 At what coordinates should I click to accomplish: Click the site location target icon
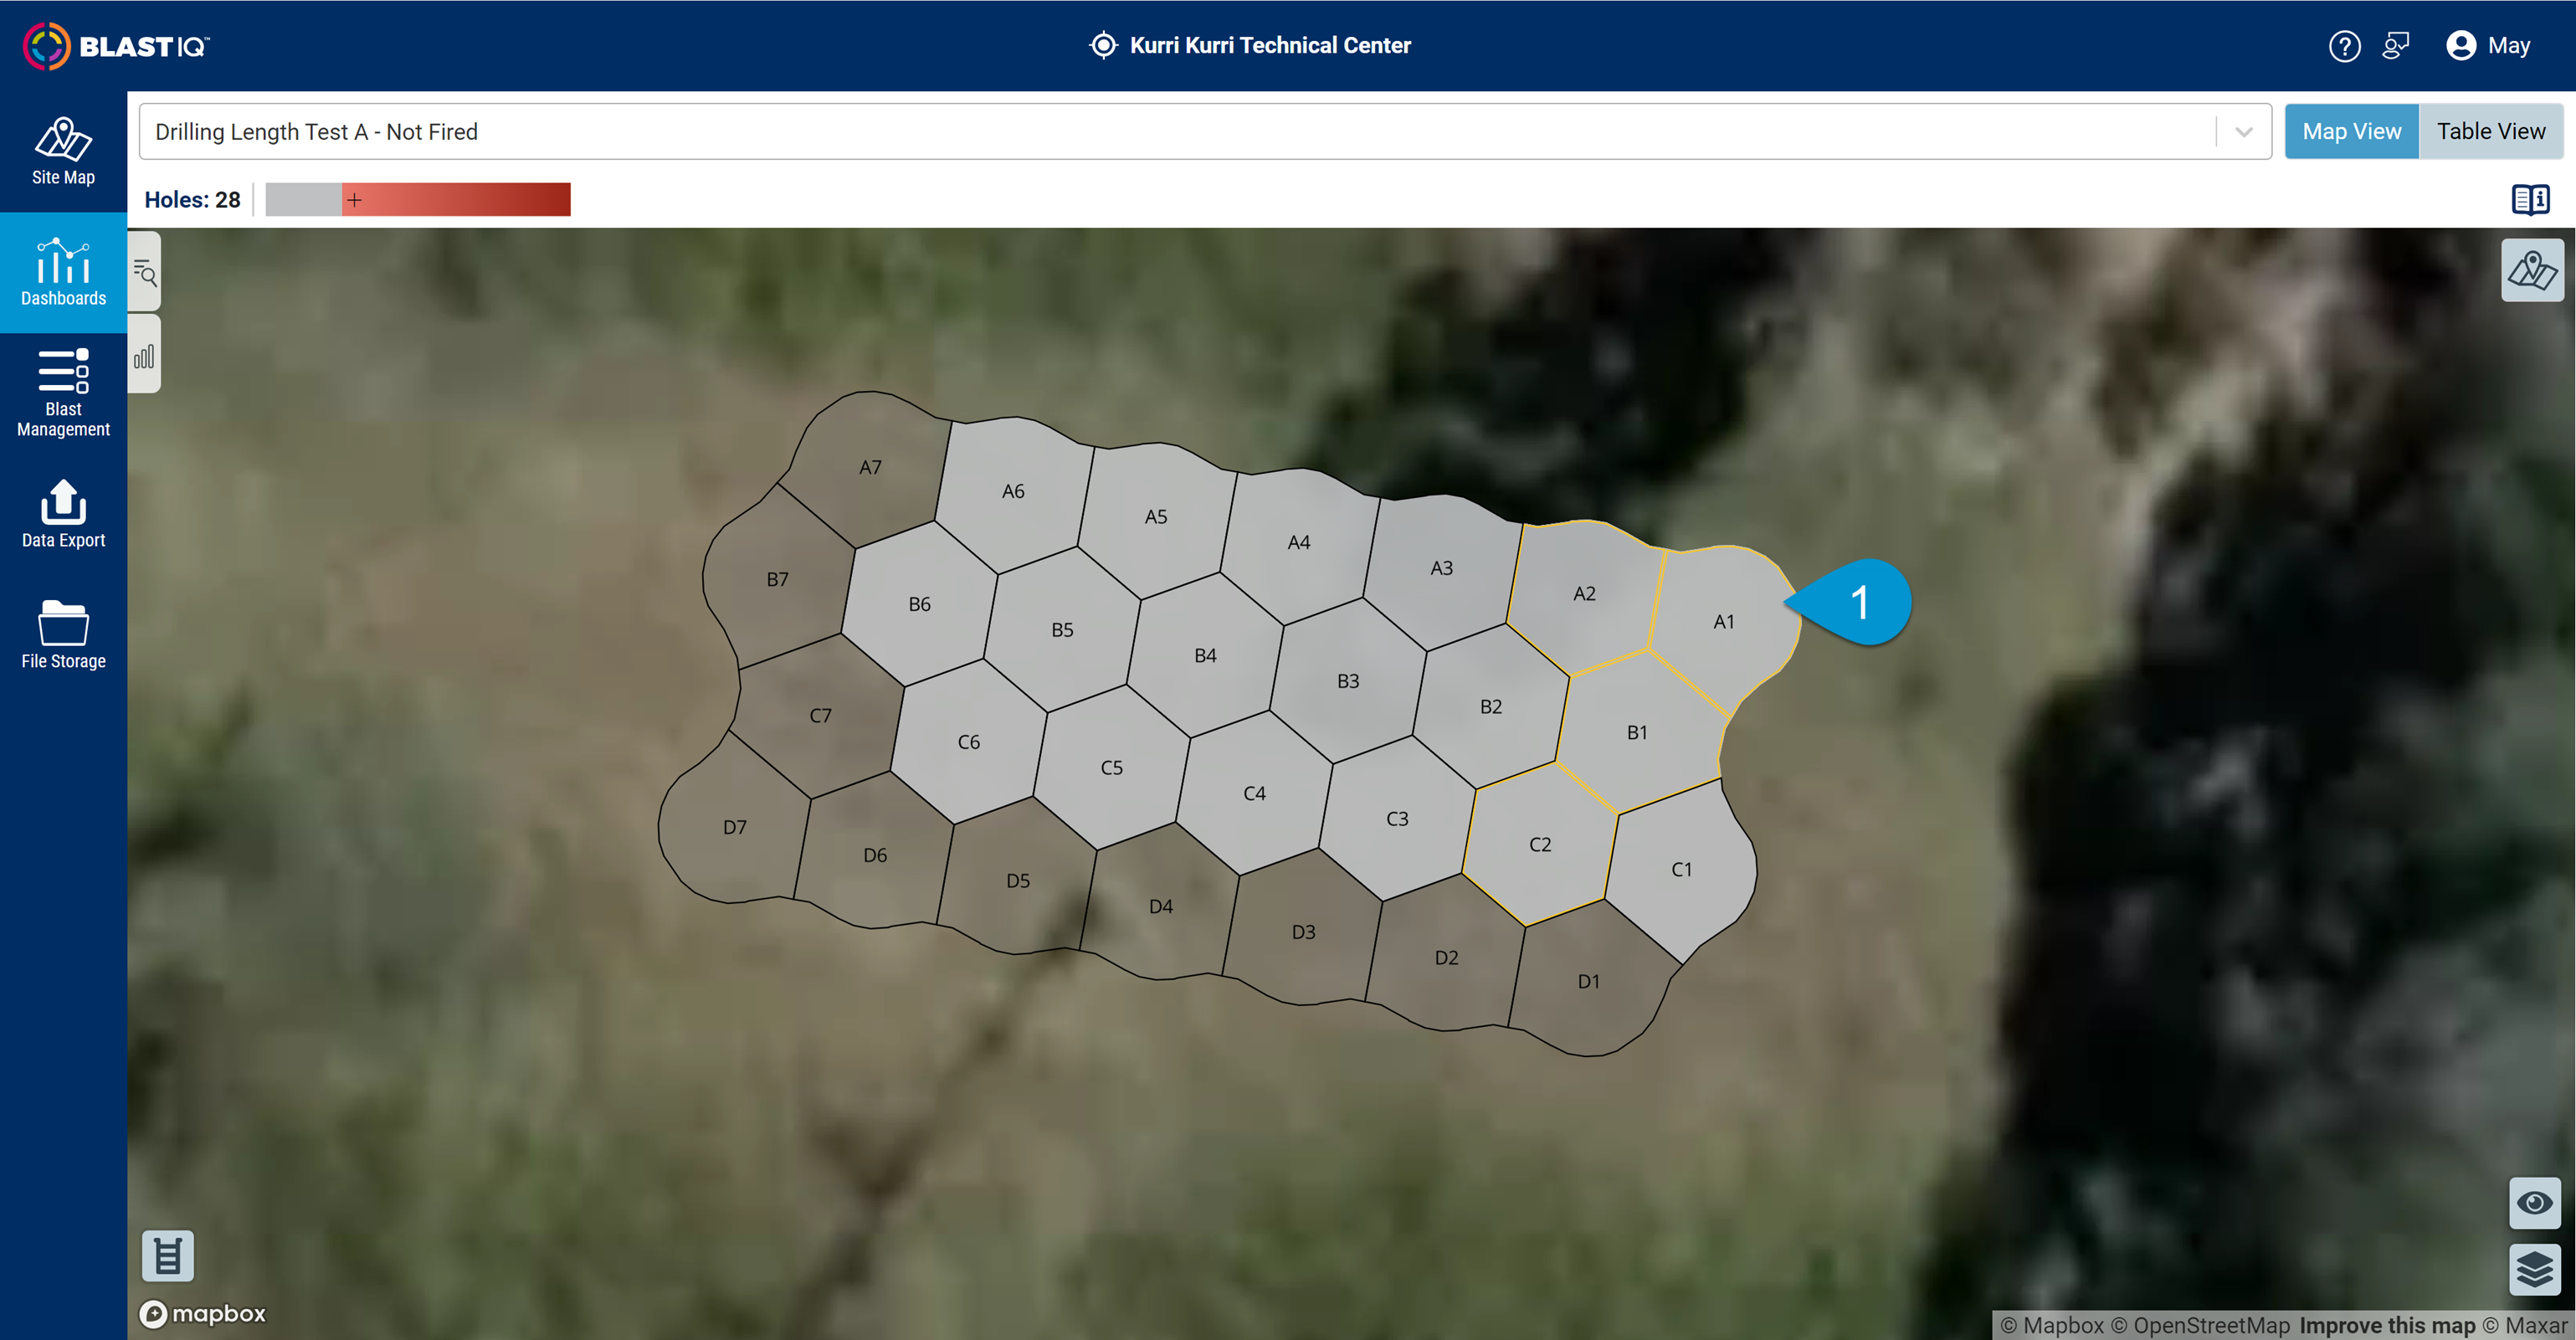(1103, 45)
